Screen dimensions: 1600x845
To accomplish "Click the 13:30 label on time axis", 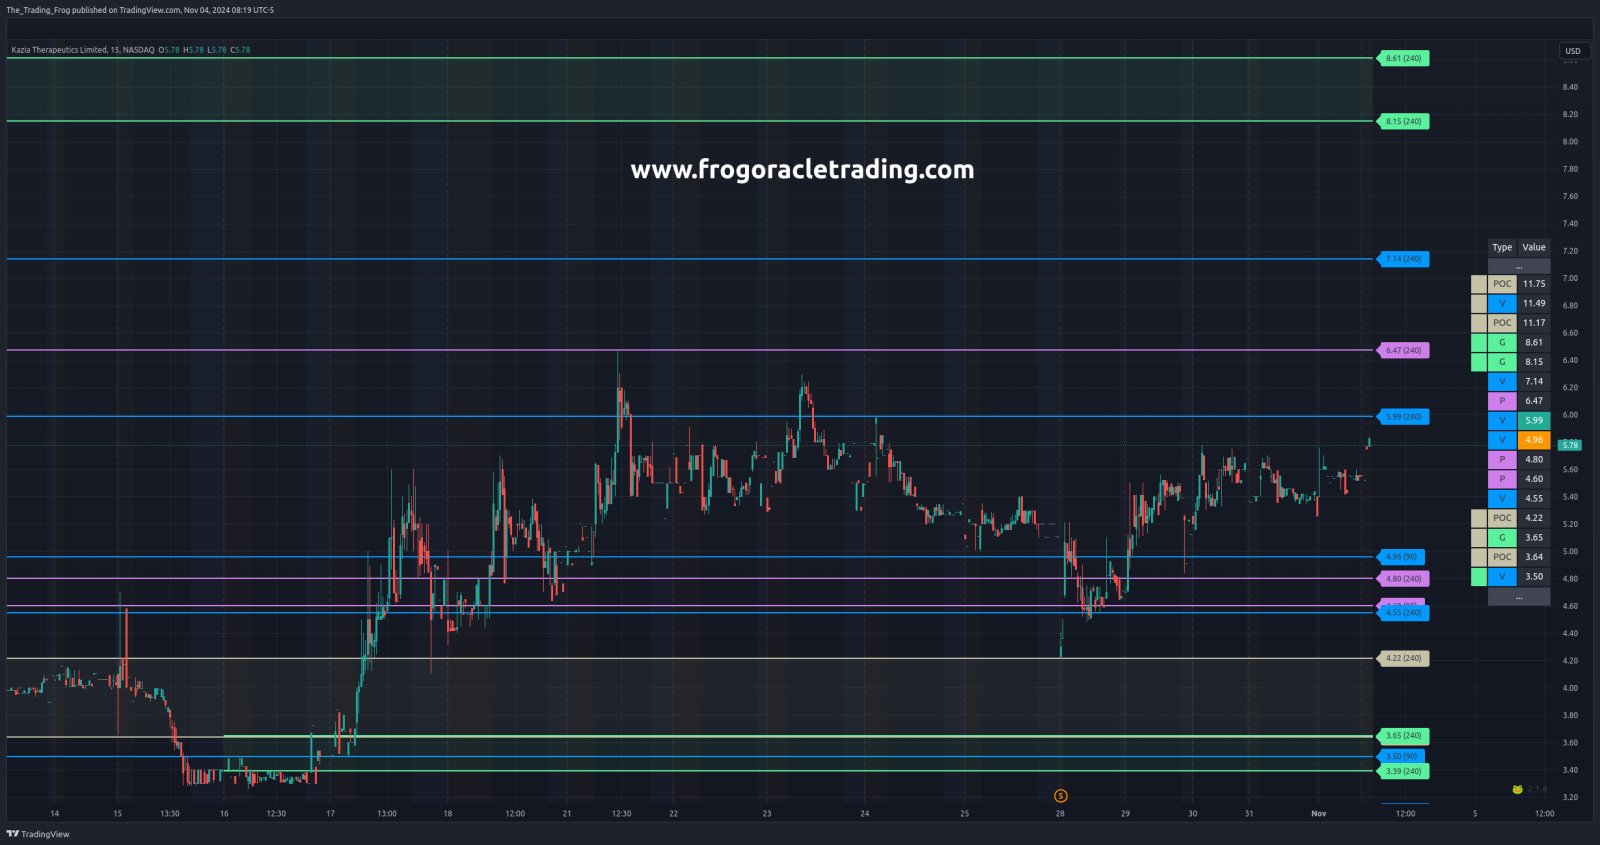I will pos(170,814).
